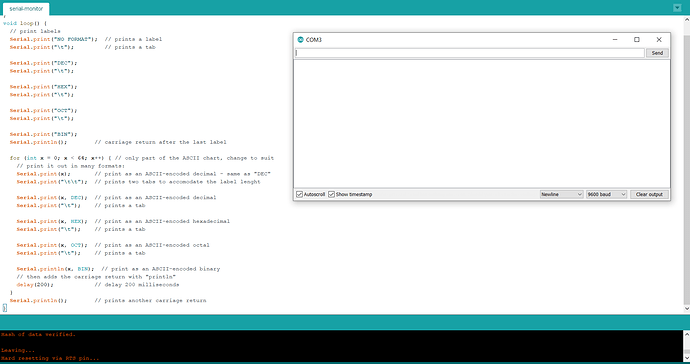This screenshot has height=364, width=690.
Task: Click the Serial.print(x, DEC) line
Action: (116, 198)
